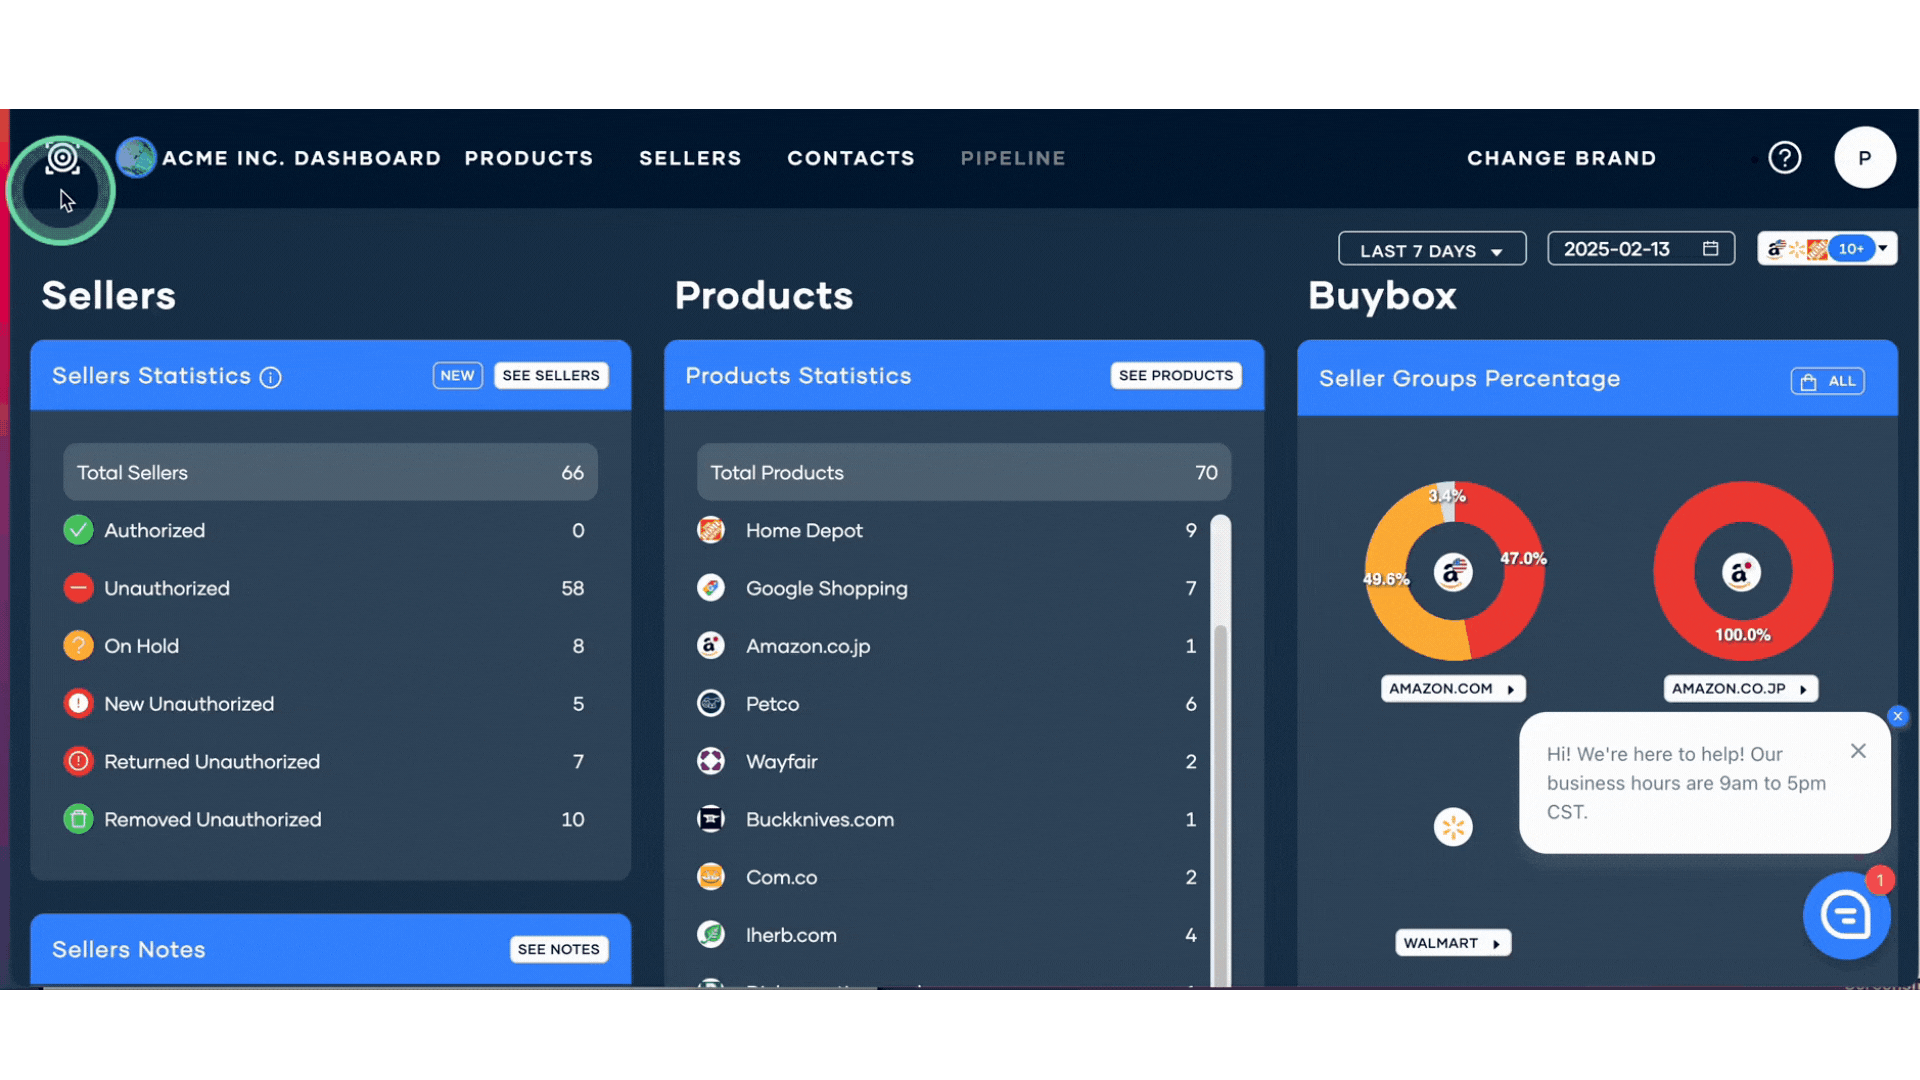The image size is (1920, 1080).
Task: Expand the marketplace selector with 10+ badge
Action: [1827, 249]
